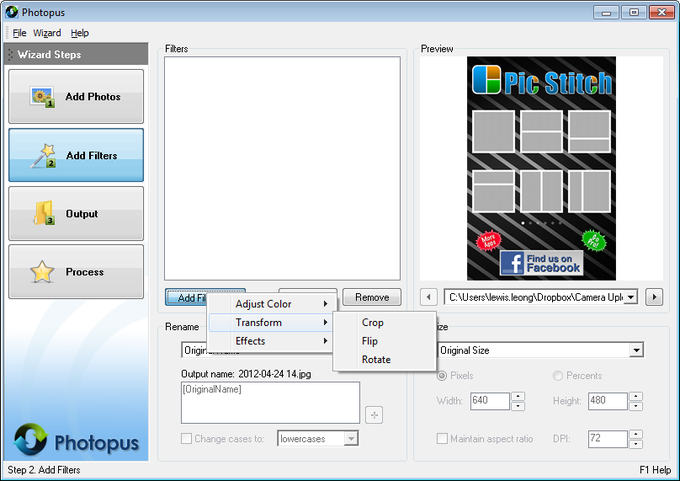Open the Help menu
680x481 pixels.
click(80, 33)
